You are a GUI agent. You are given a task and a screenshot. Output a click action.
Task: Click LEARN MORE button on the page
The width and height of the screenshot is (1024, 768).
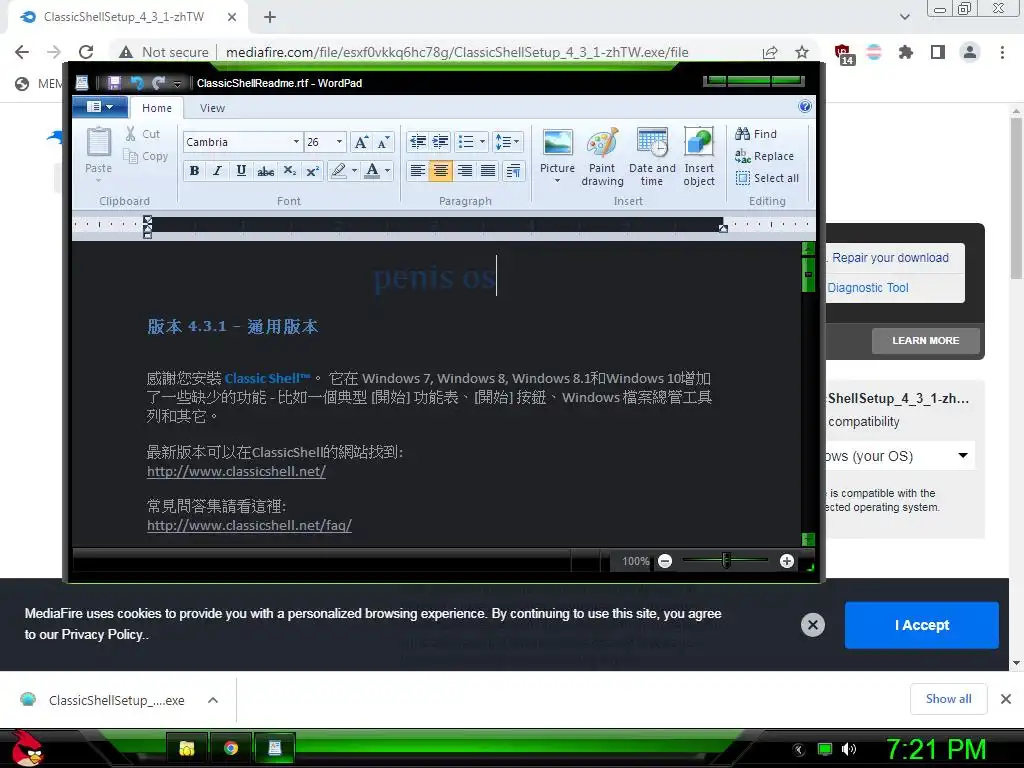(925, 341)
